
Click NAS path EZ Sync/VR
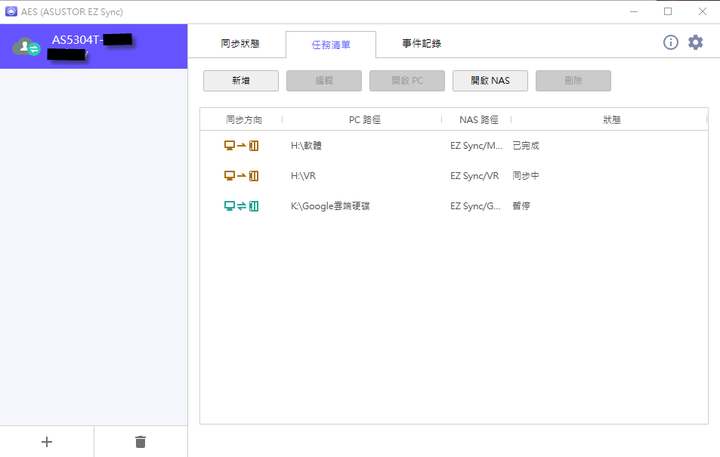(474, 176)
